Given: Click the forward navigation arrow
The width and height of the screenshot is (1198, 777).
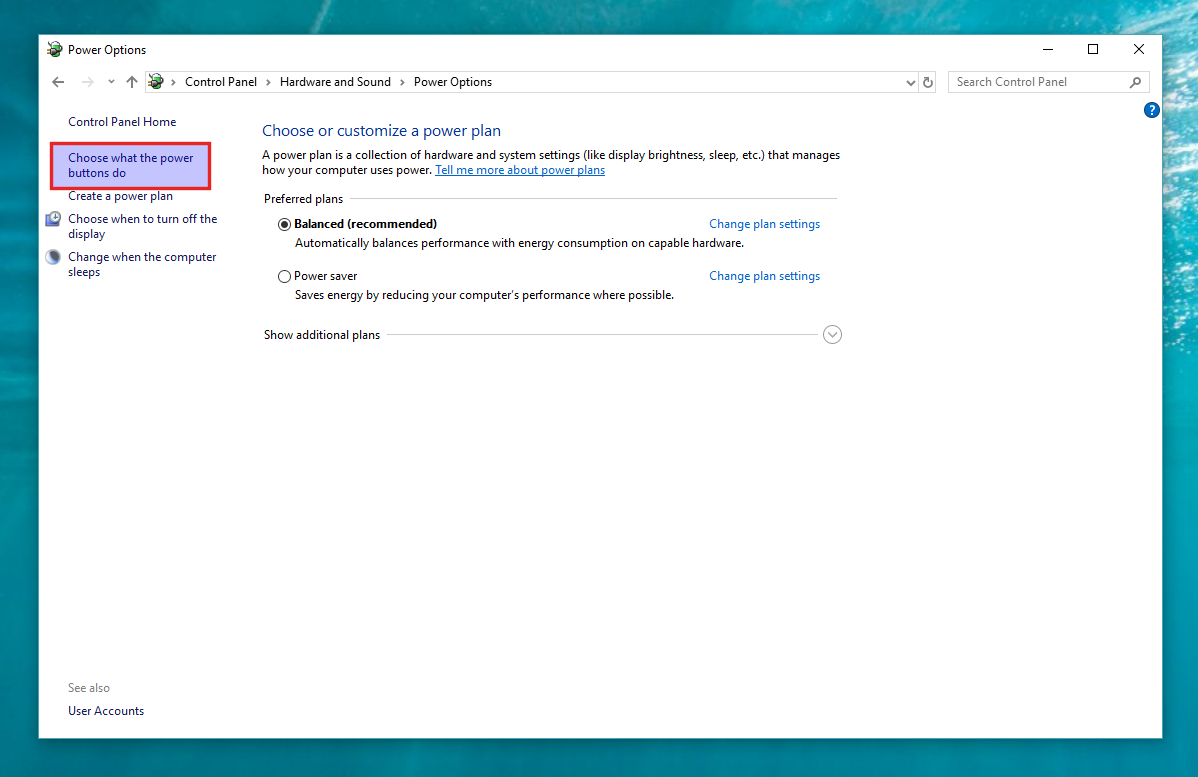Looking at the screenshot, I should 87,82.
